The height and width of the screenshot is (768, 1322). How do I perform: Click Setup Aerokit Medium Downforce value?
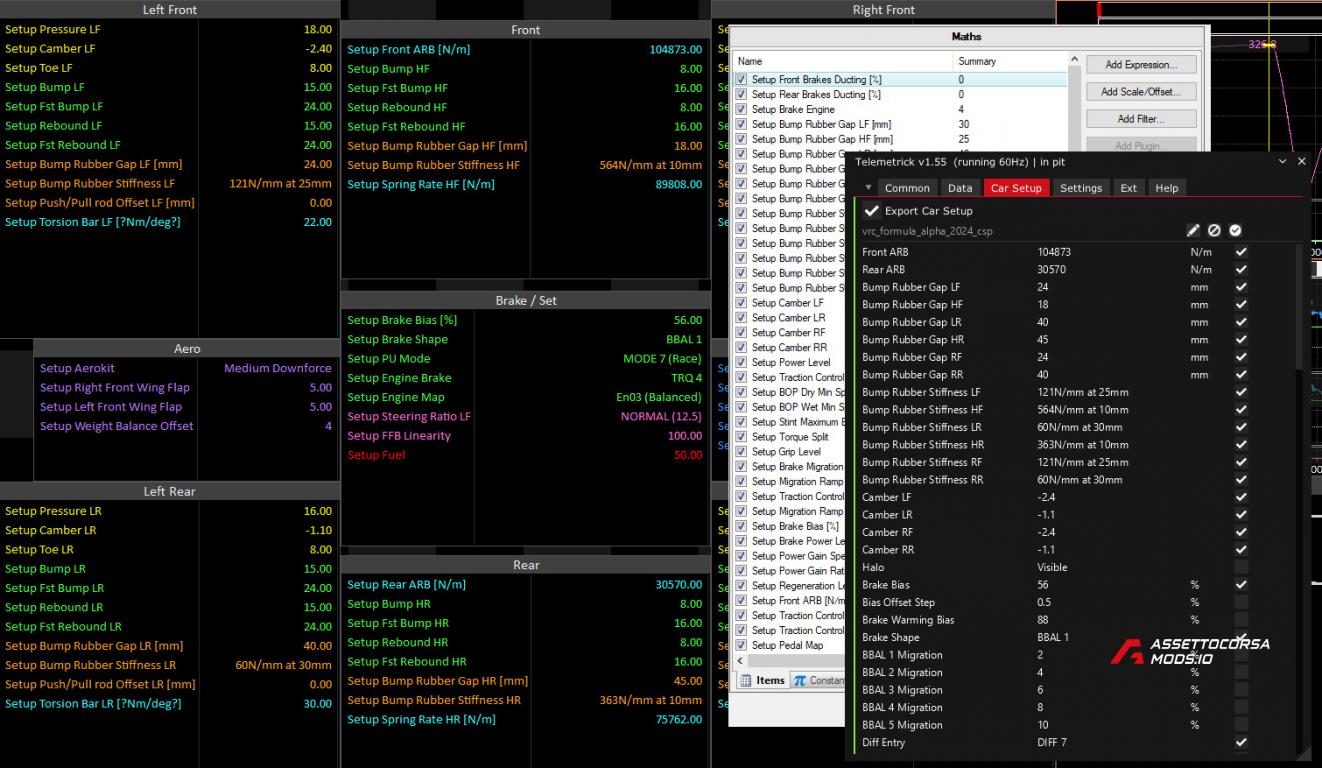[278, 368]
